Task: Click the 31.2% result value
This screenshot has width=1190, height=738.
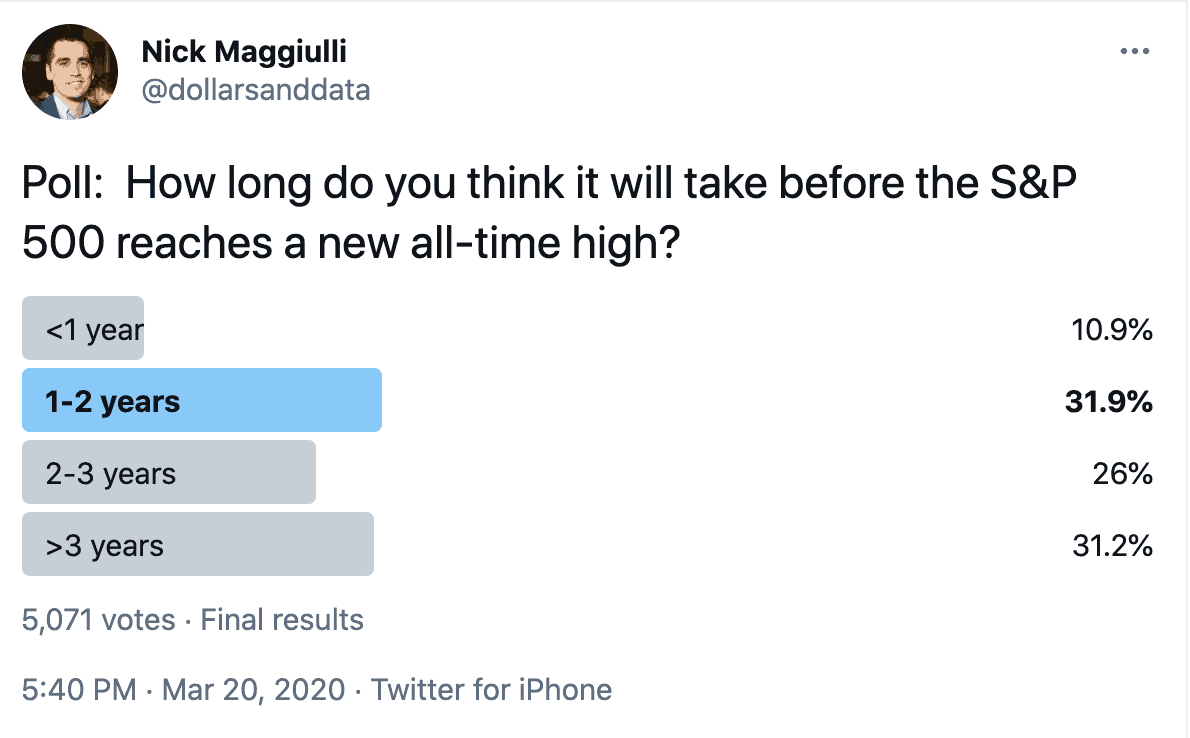Action: click(1113, 546)
